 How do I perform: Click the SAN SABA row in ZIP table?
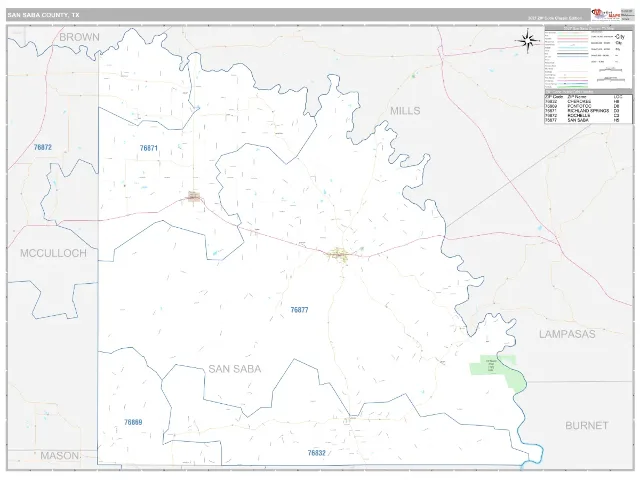pyautogui.click(x=588, y=120)
